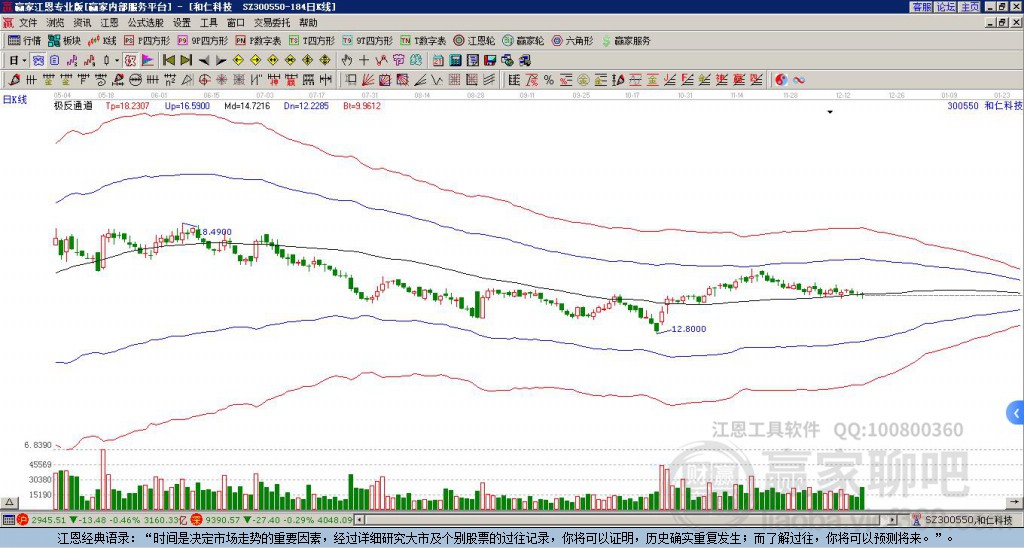This screenshot has height=548, width=1024.
Task: Click horizontal scrollbar left arrow
Action: point(359,520)
